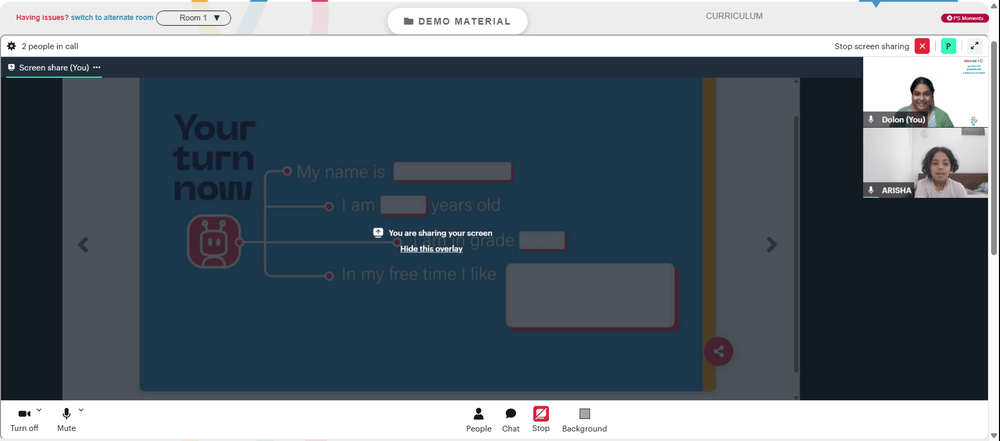Click ARISHA's microphone status icon
1000x441 pixels.
pos(871,190)
